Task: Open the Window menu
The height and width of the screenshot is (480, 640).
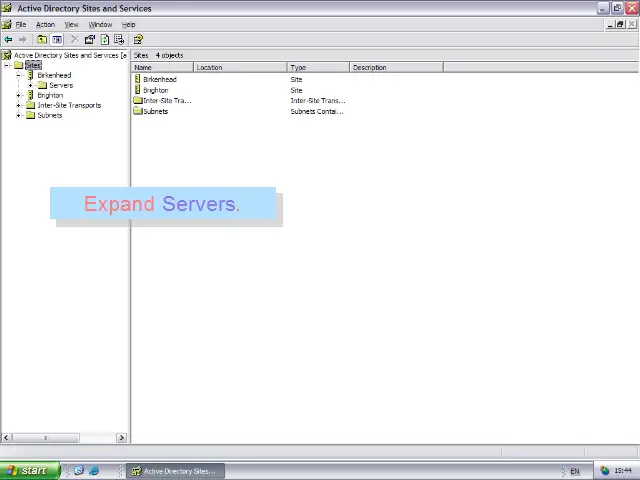Action: [100, 24]
